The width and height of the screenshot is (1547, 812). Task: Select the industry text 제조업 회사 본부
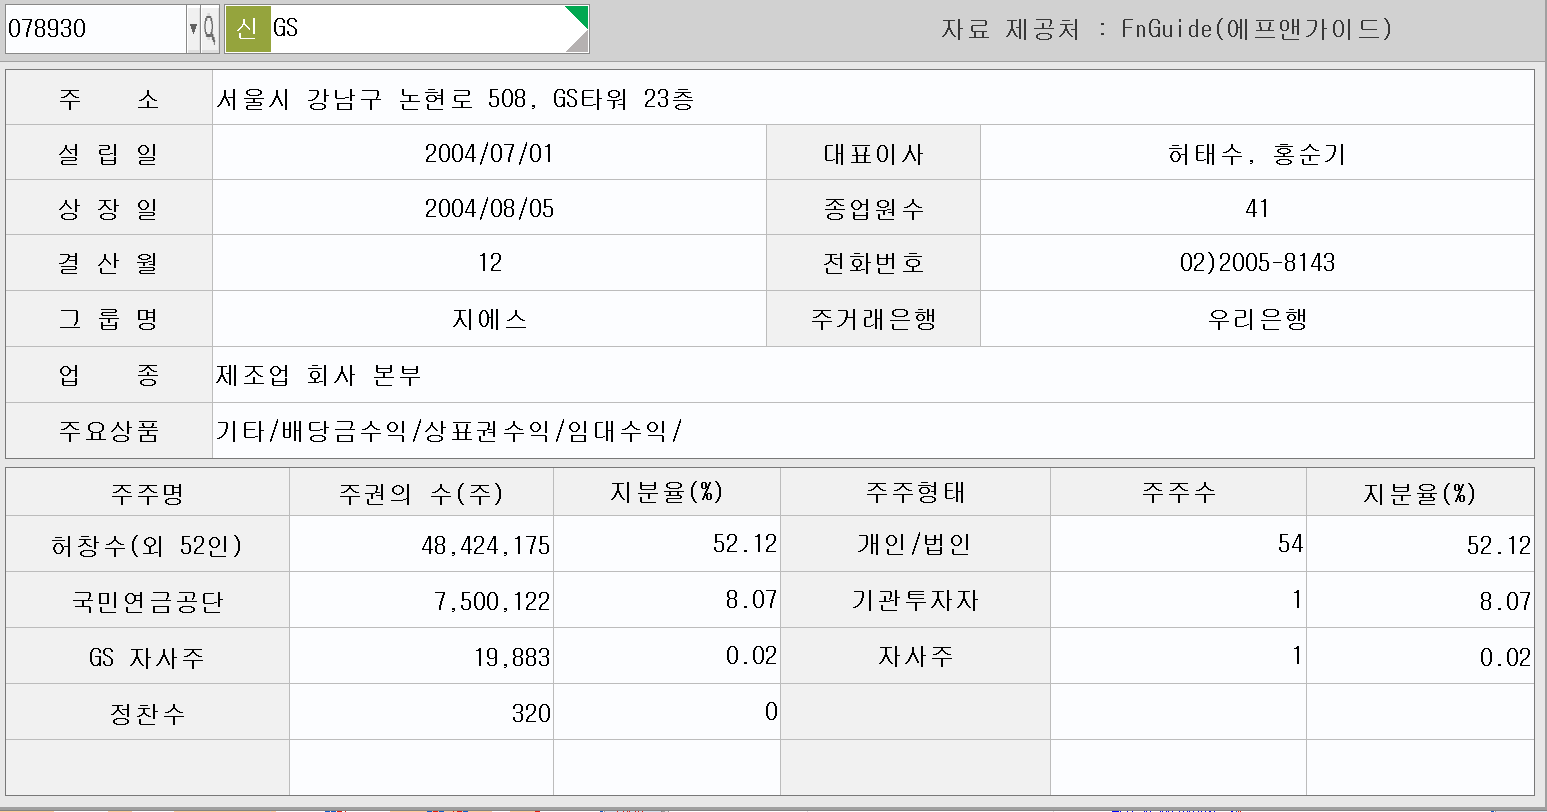tap(319, 375)
